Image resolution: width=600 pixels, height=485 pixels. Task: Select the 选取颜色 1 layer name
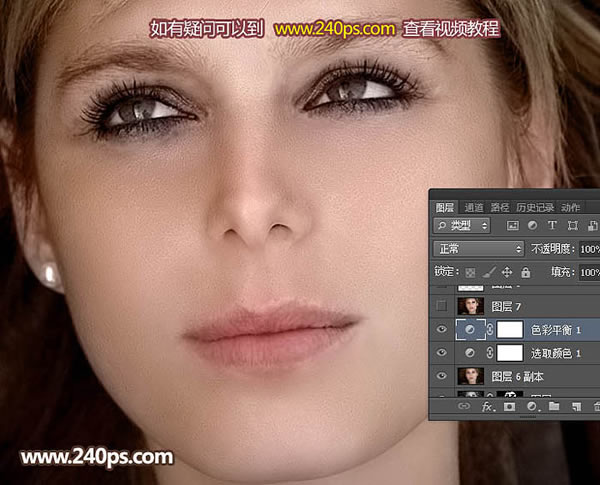point(556,353)
